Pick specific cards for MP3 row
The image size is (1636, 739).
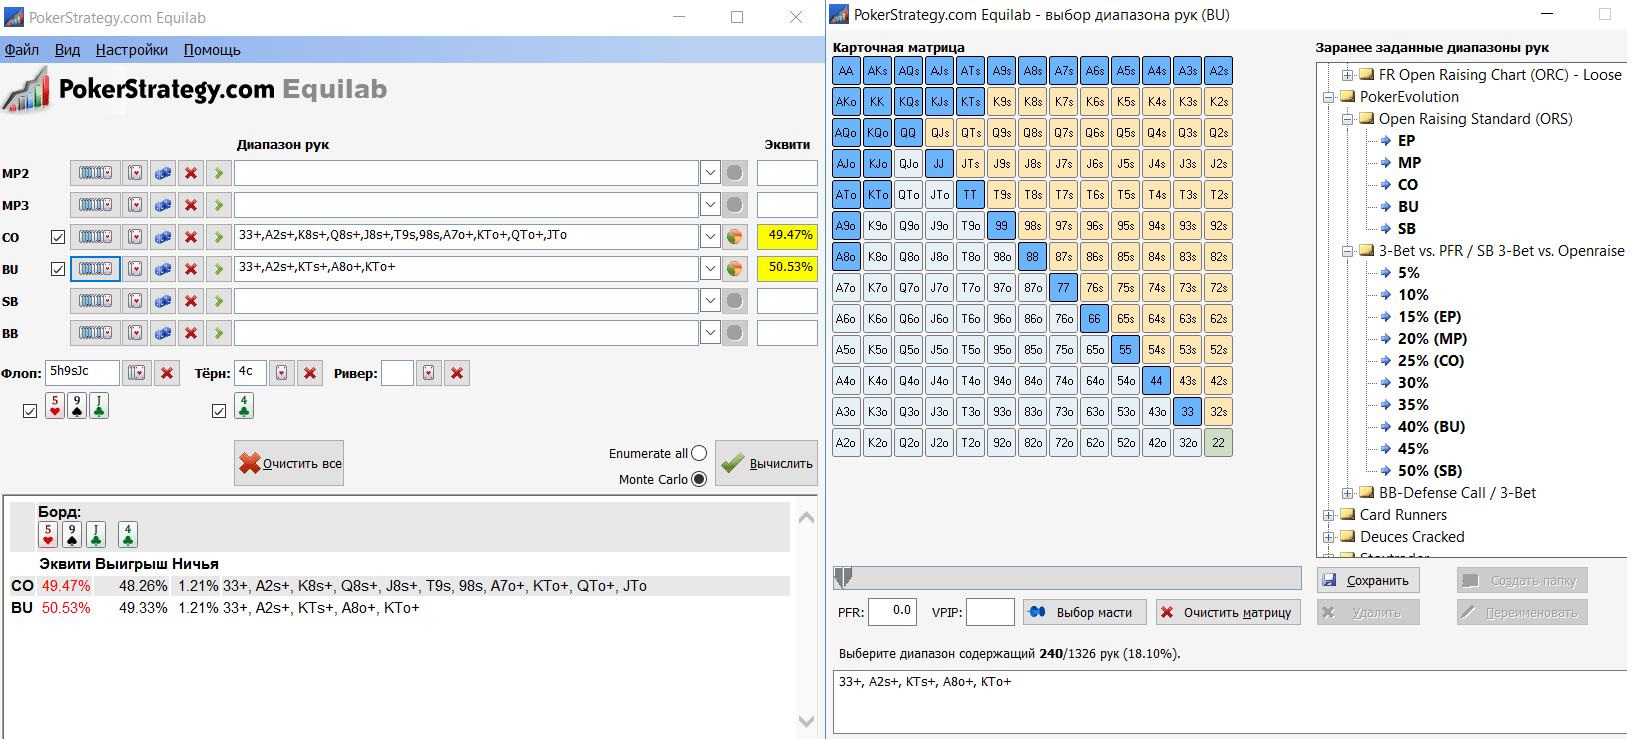135,205
